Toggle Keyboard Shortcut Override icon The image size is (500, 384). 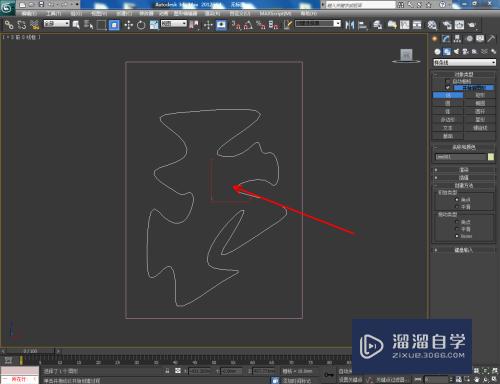coord(221,25)
